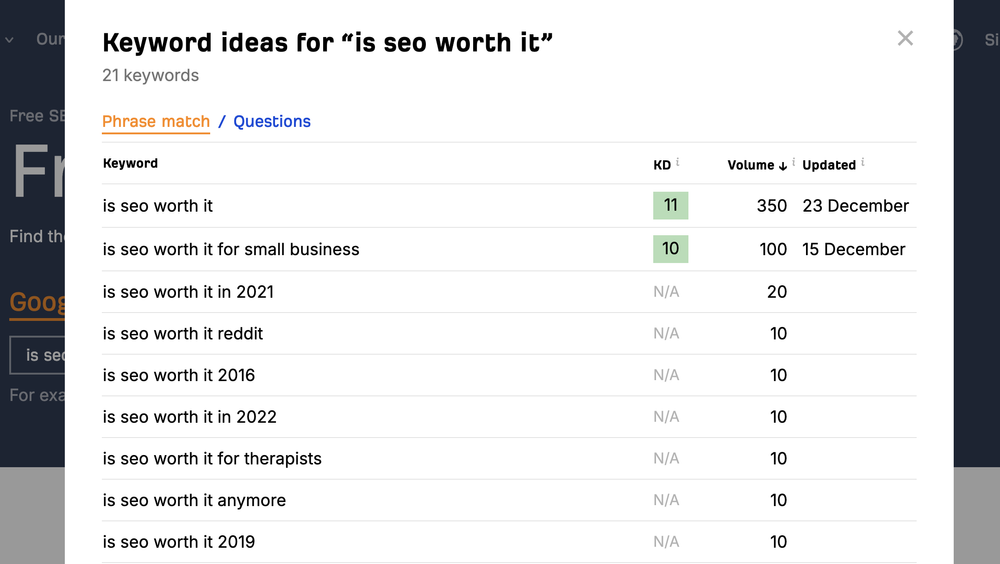The image size is (1000, 564).
Task: Click the background search input field
Action: pyautogui.click(x=37, y=355)
